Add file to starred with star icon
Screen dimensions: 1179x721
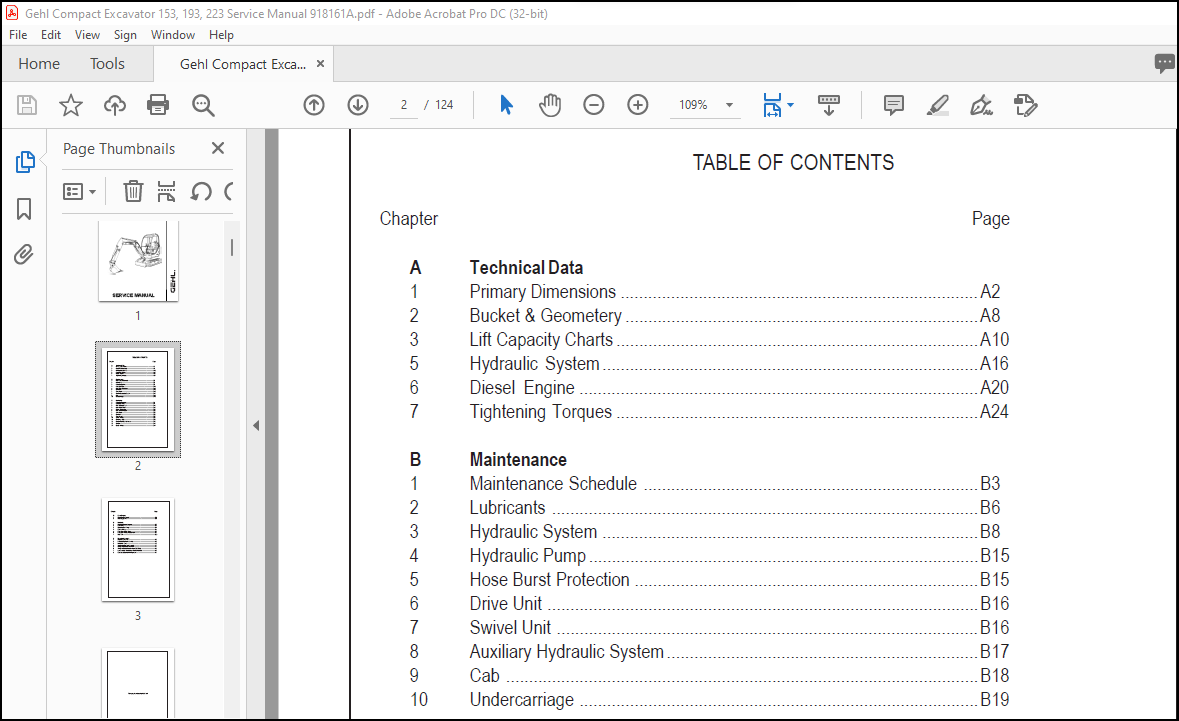point(71,105)
